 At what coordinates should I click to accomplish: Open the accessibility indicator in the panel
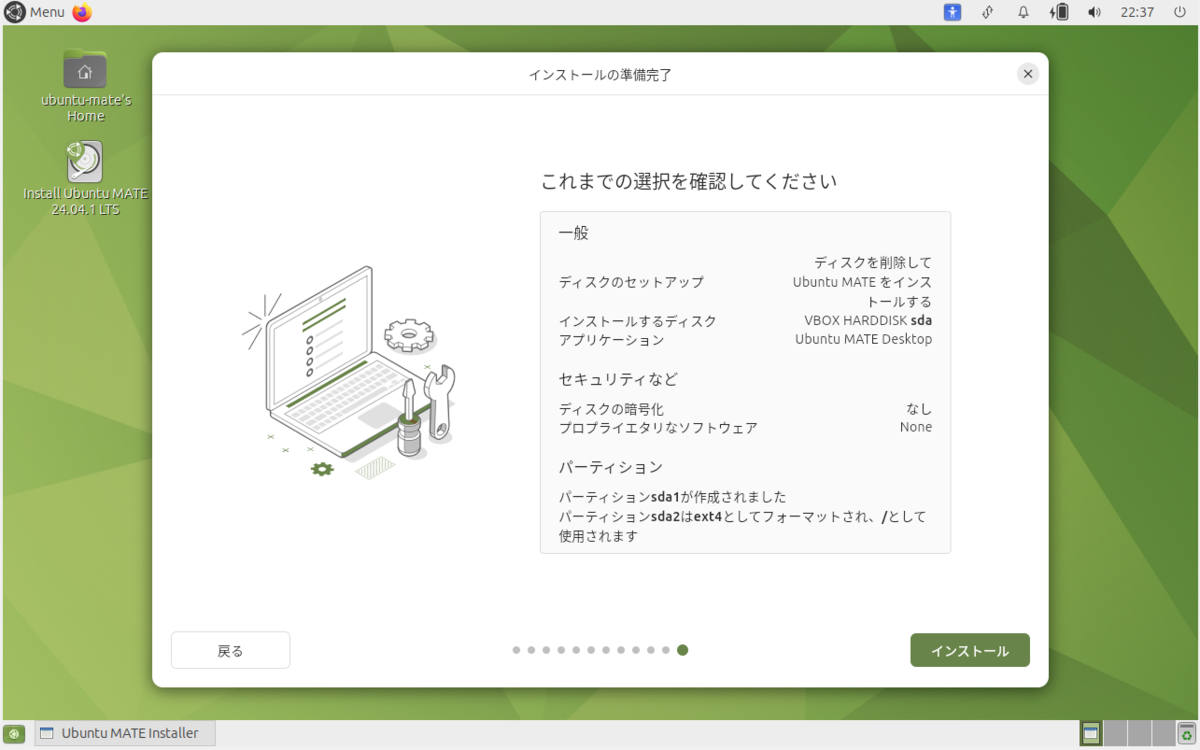(x=952, y=12)
